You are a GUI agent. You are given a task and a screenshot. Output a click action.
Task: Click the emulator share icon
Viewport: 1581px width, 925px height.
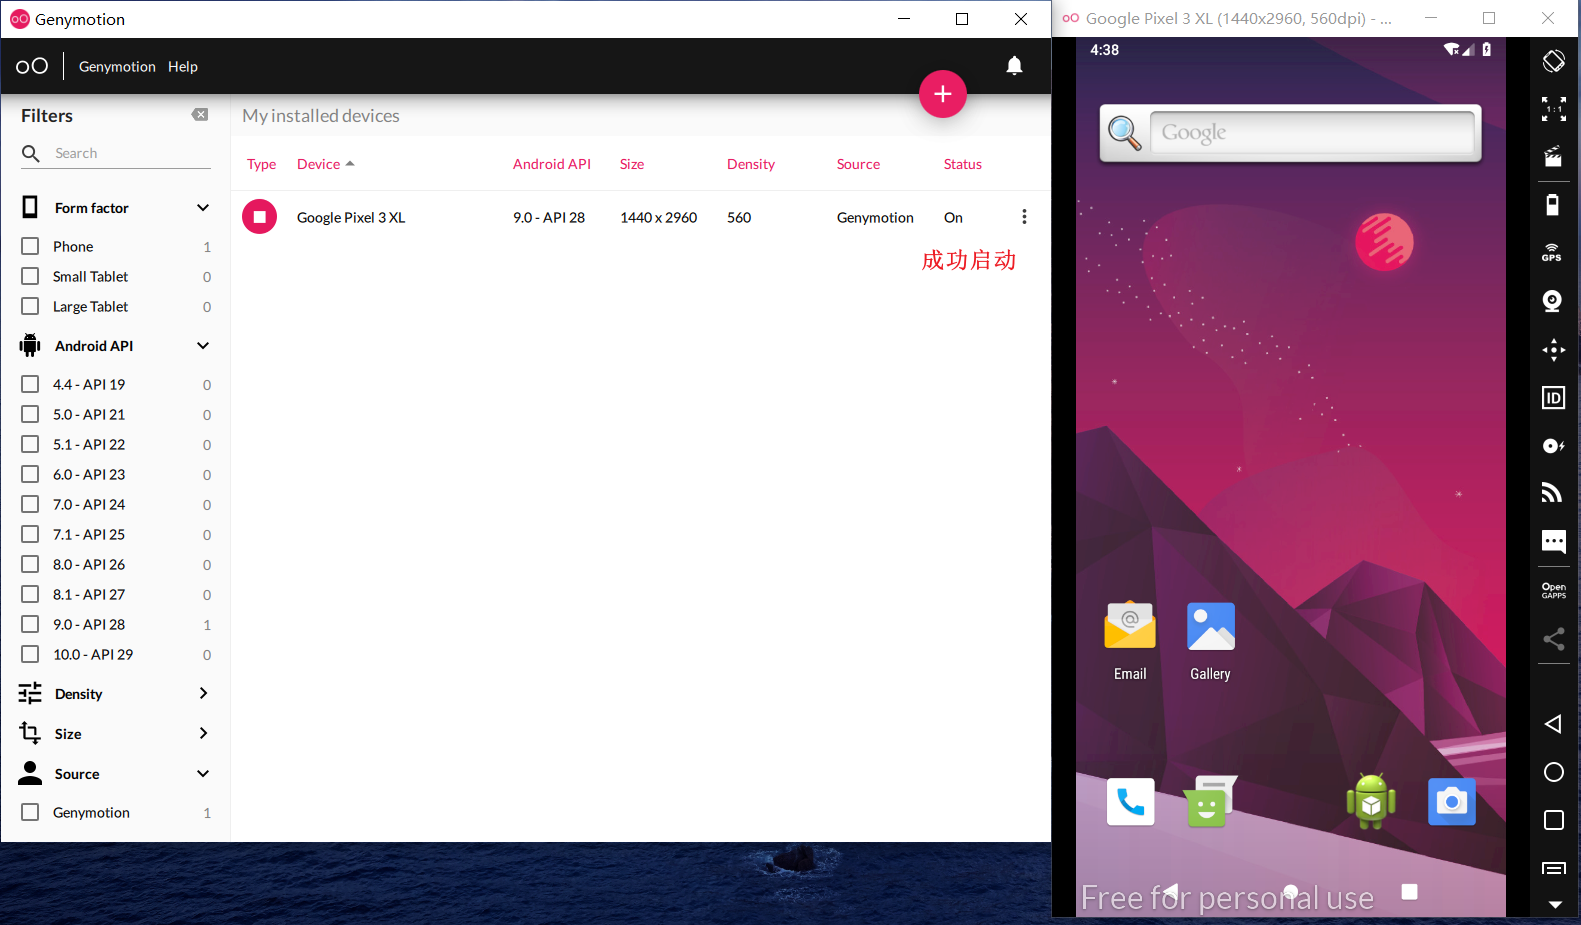tap(1553, 639)
